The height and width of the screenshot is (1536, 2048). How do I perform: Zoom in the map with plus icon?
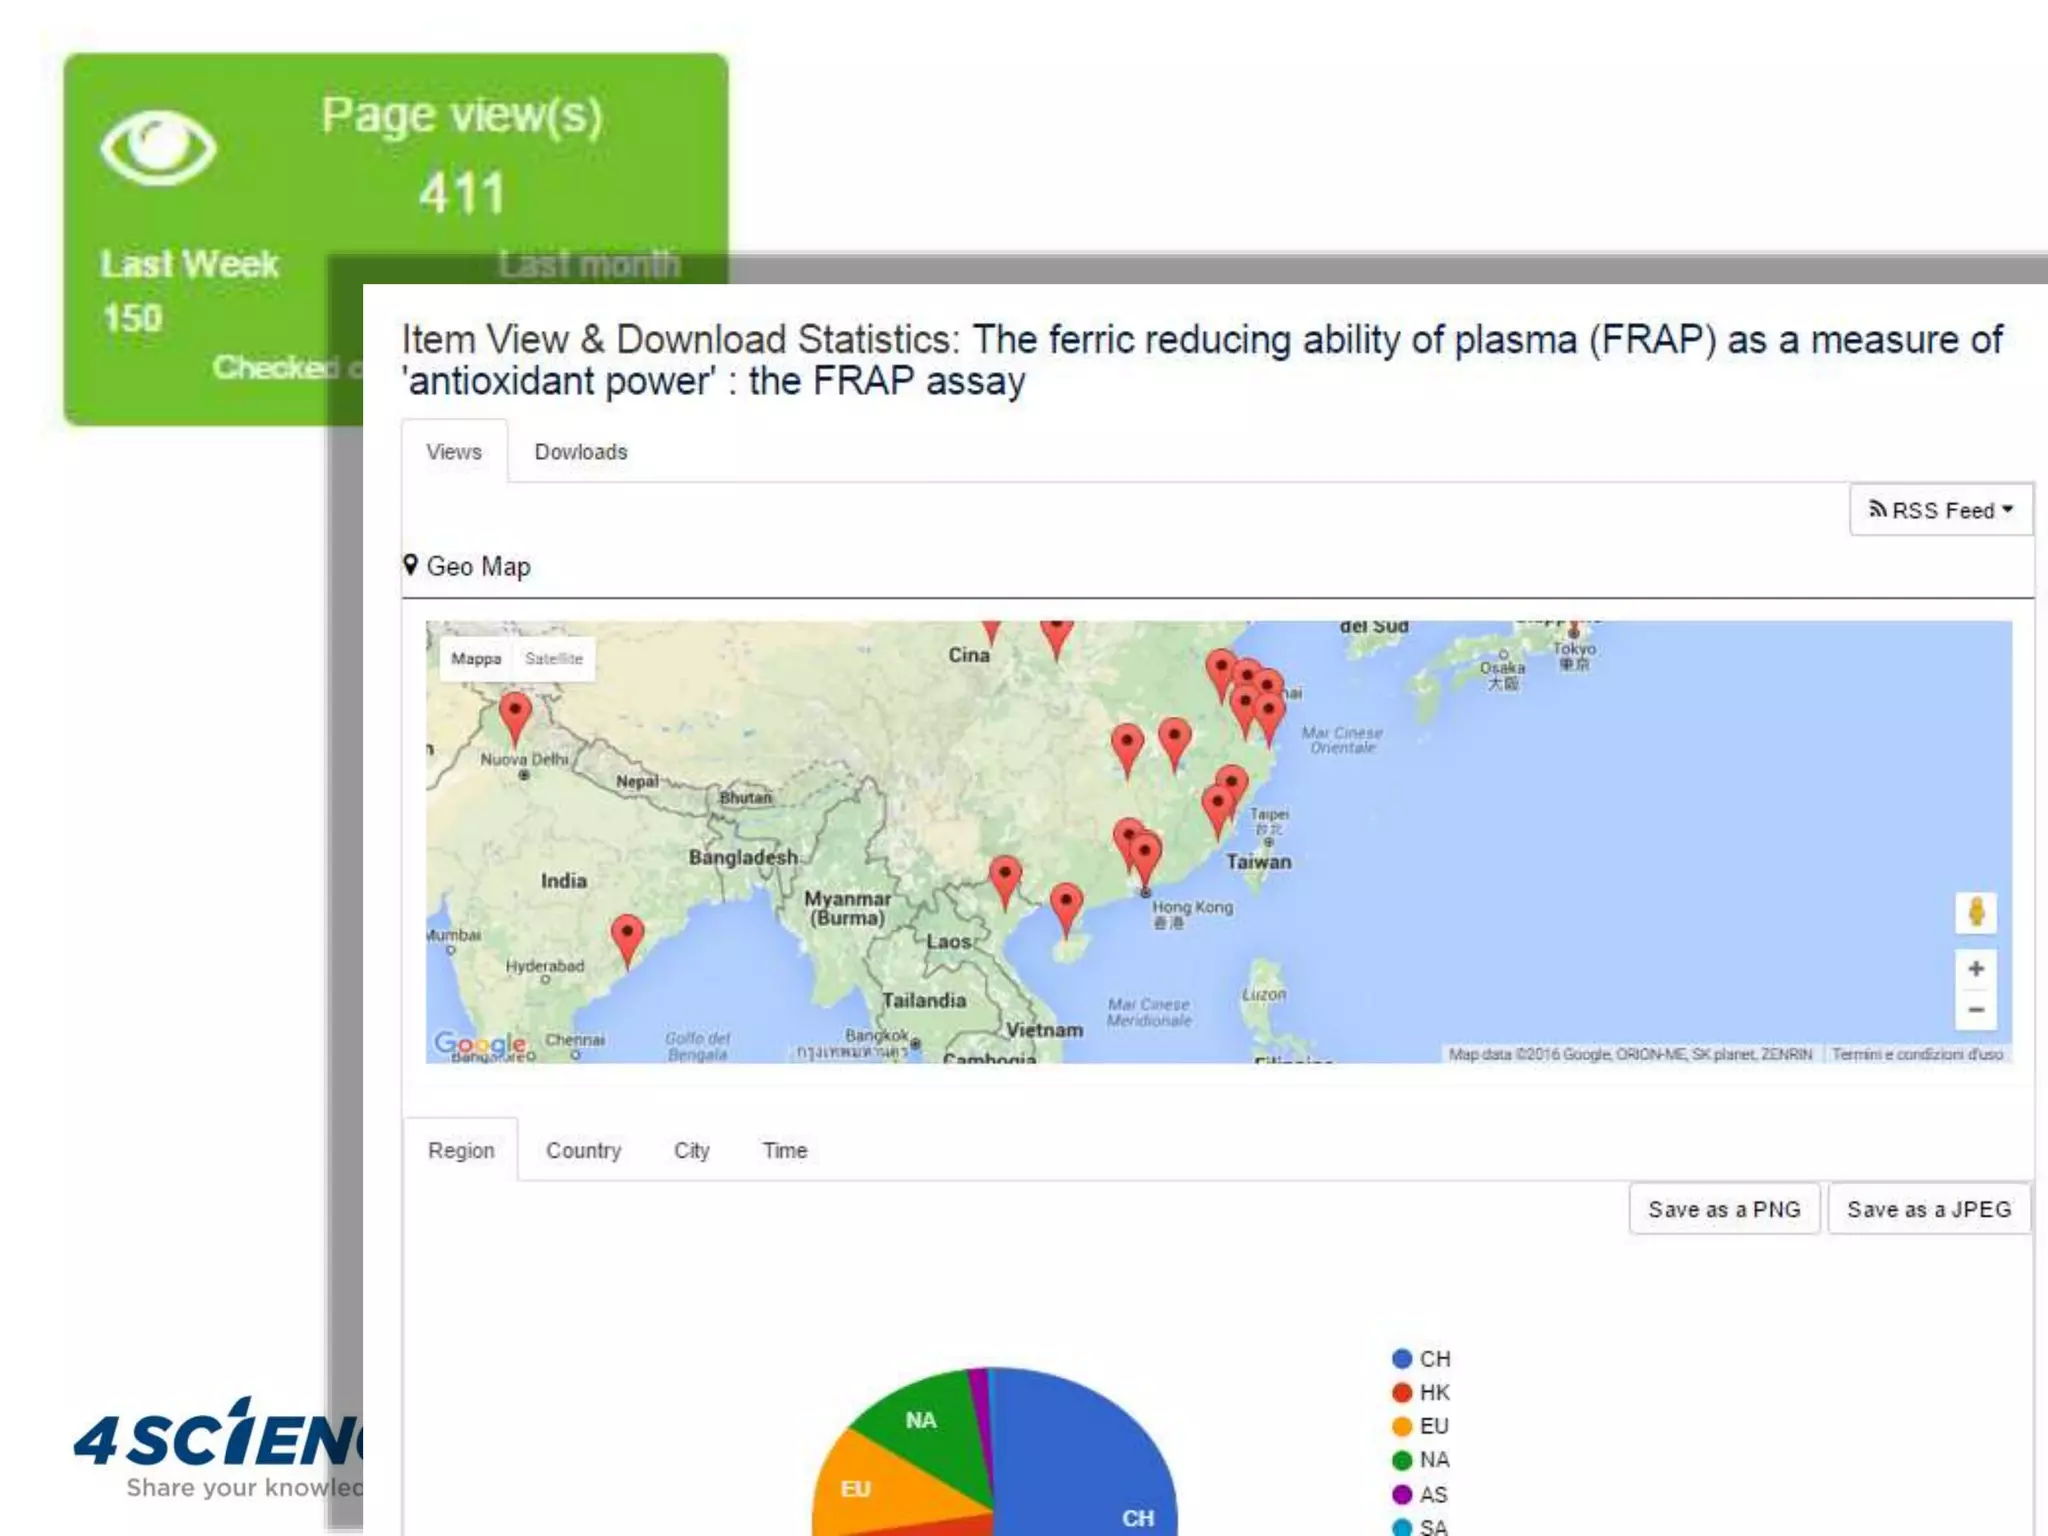pos(1976,968)
